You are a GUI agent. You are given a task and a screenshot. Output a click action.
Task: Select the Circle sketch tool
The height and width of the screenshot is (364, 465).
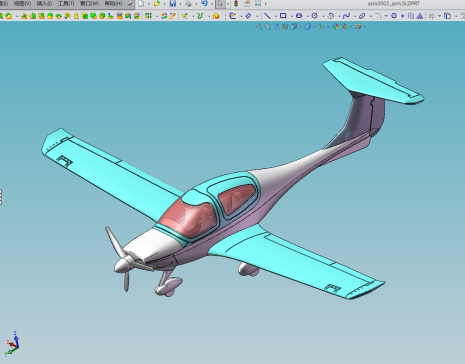[315, 16]
